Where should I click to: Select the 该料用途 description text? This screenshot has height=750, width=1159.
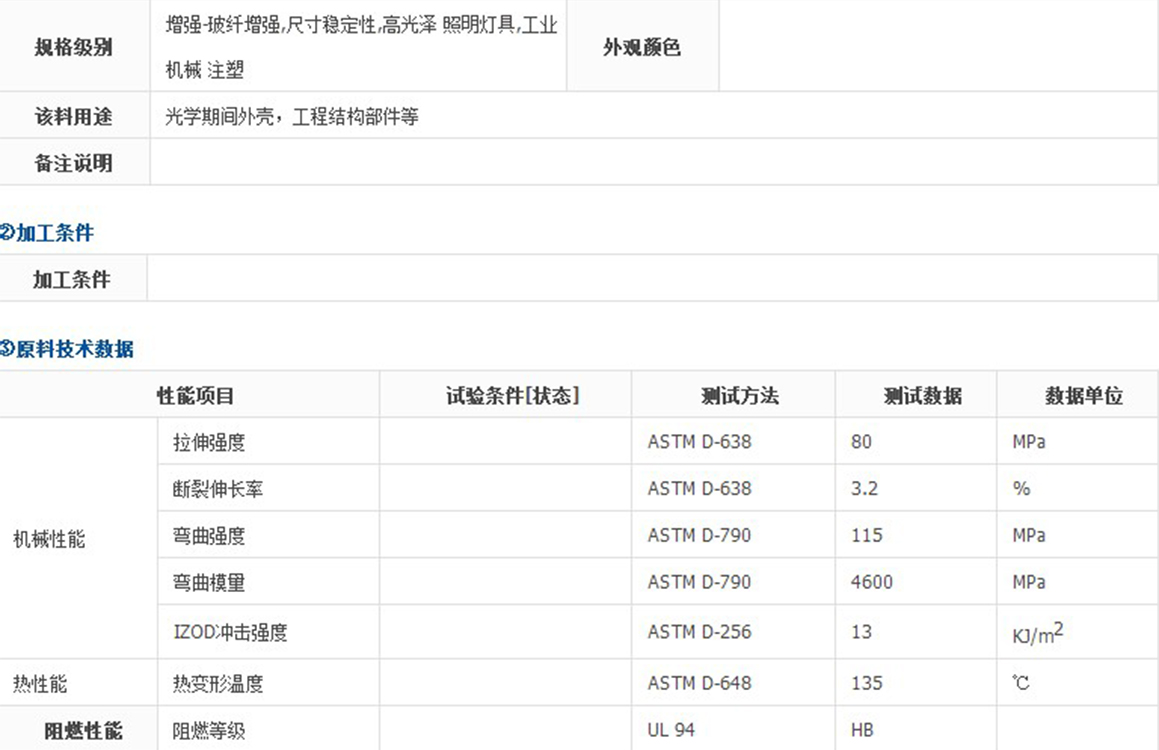tap(292, 117)
